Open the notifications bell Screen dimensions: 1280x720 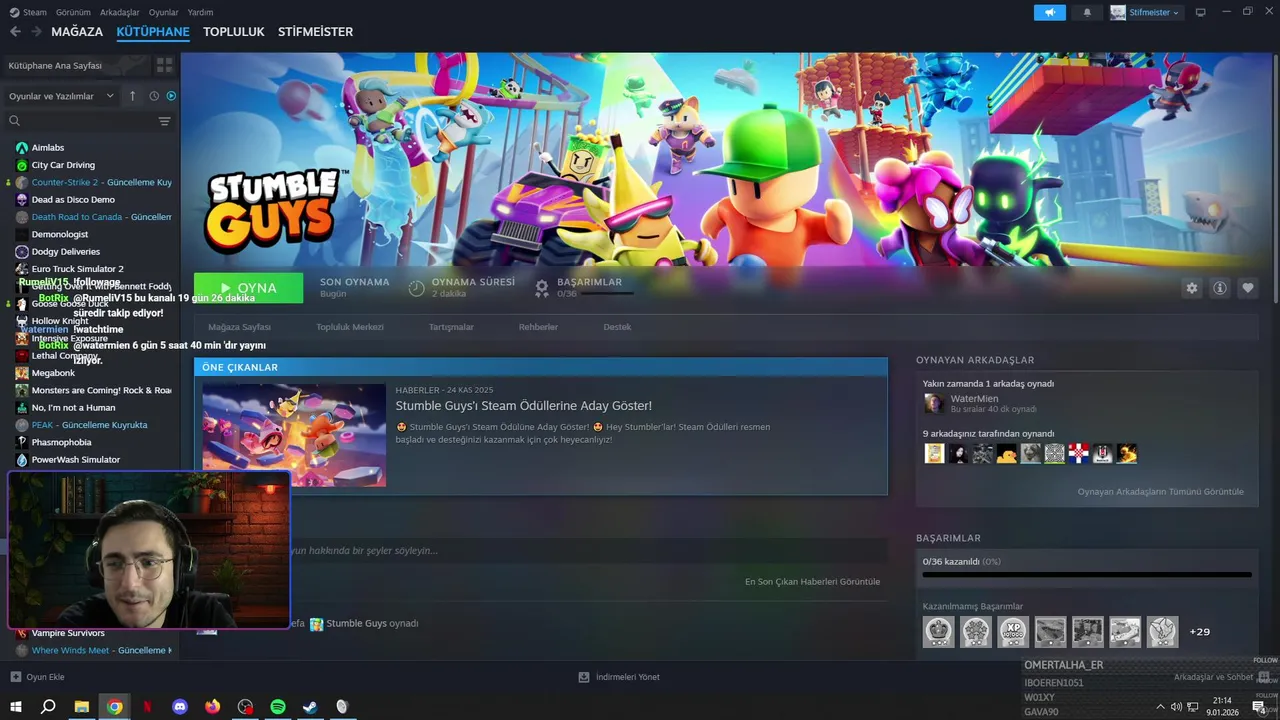(1087, 12)
